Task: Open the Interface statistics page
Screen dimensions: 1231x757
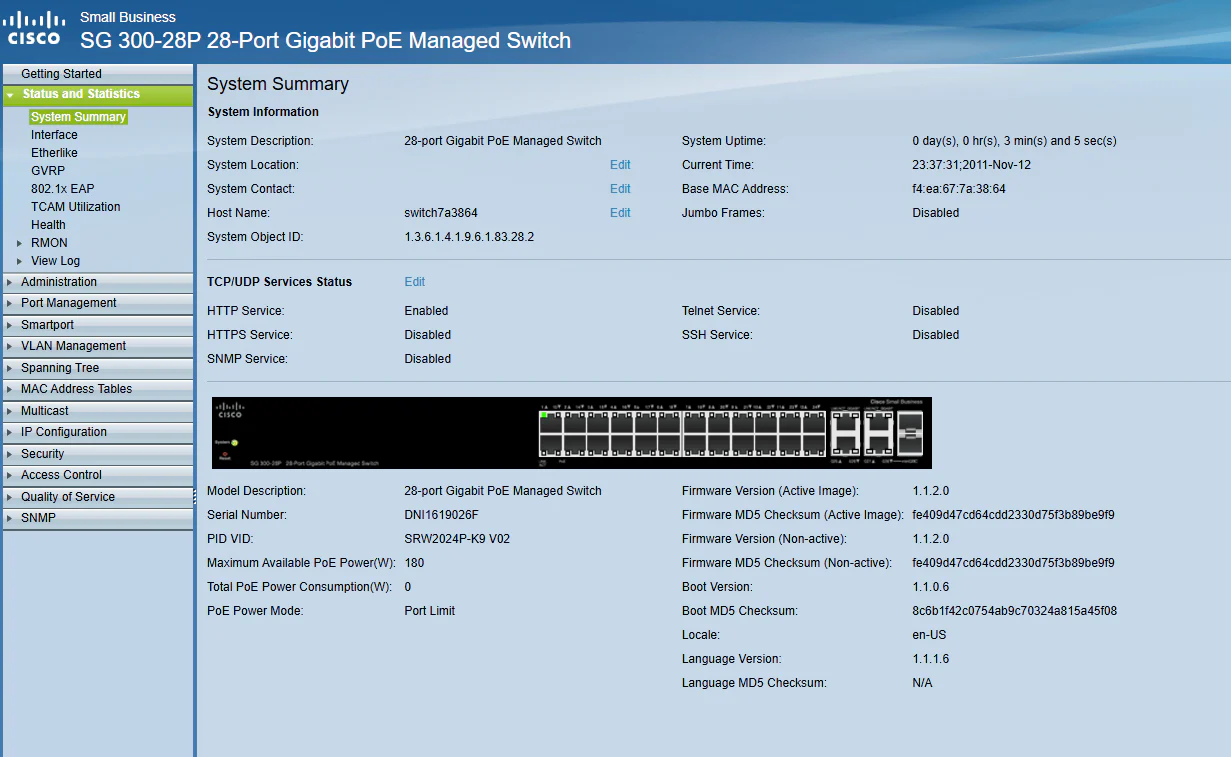Action: 54,135
